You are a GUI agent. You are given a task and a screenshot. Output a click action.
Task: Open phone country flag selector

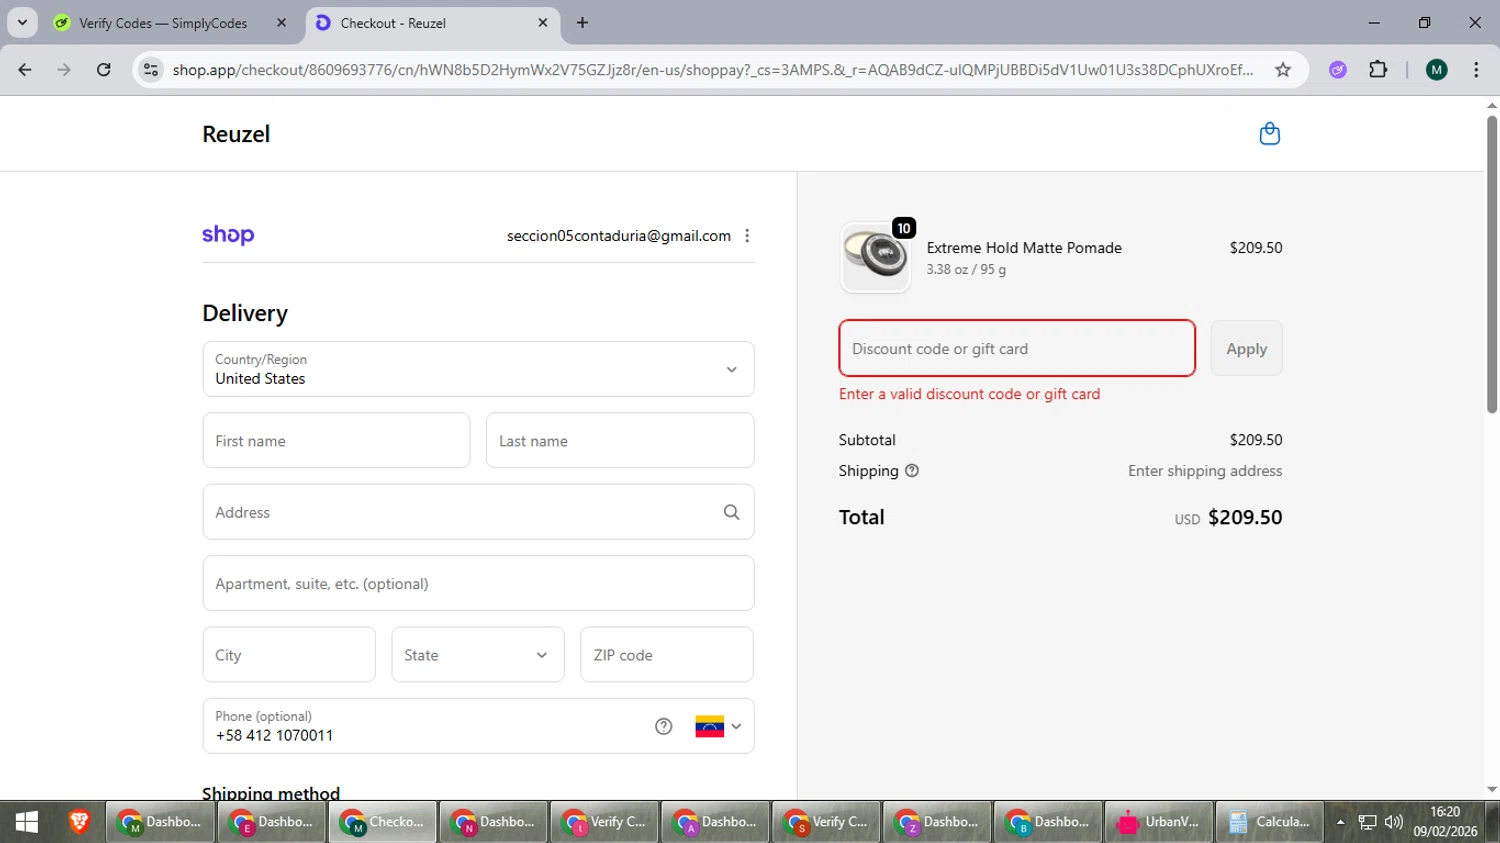718,726
